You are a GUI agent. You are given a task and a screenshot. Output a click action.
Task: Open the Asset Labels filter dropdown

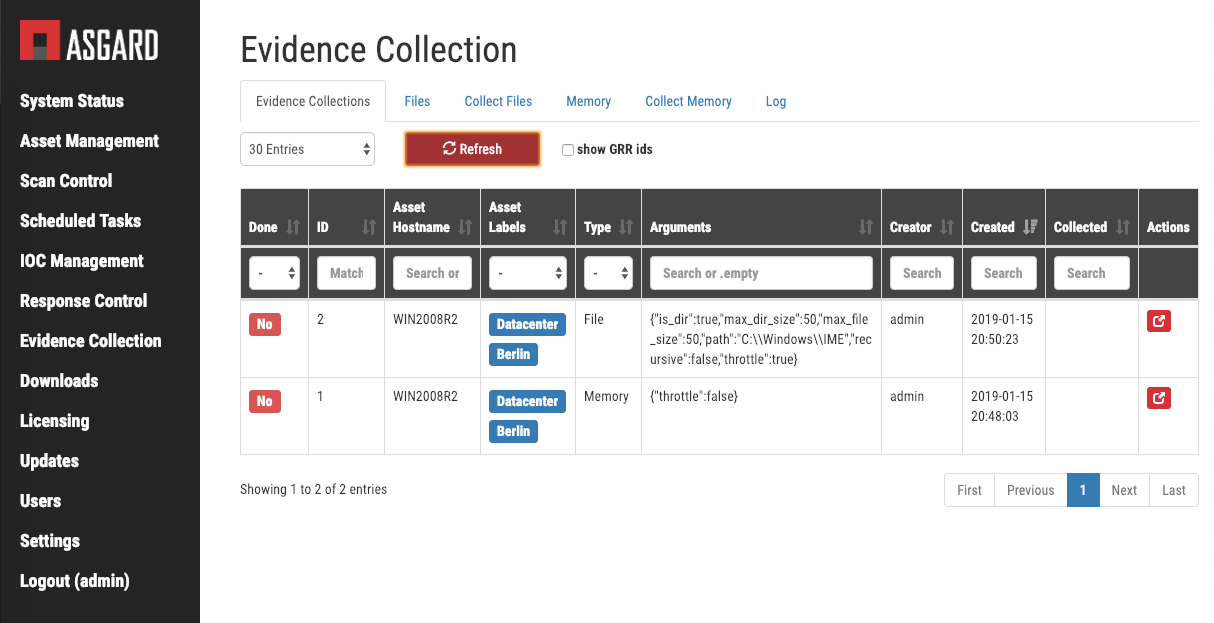tap(528, 273)
